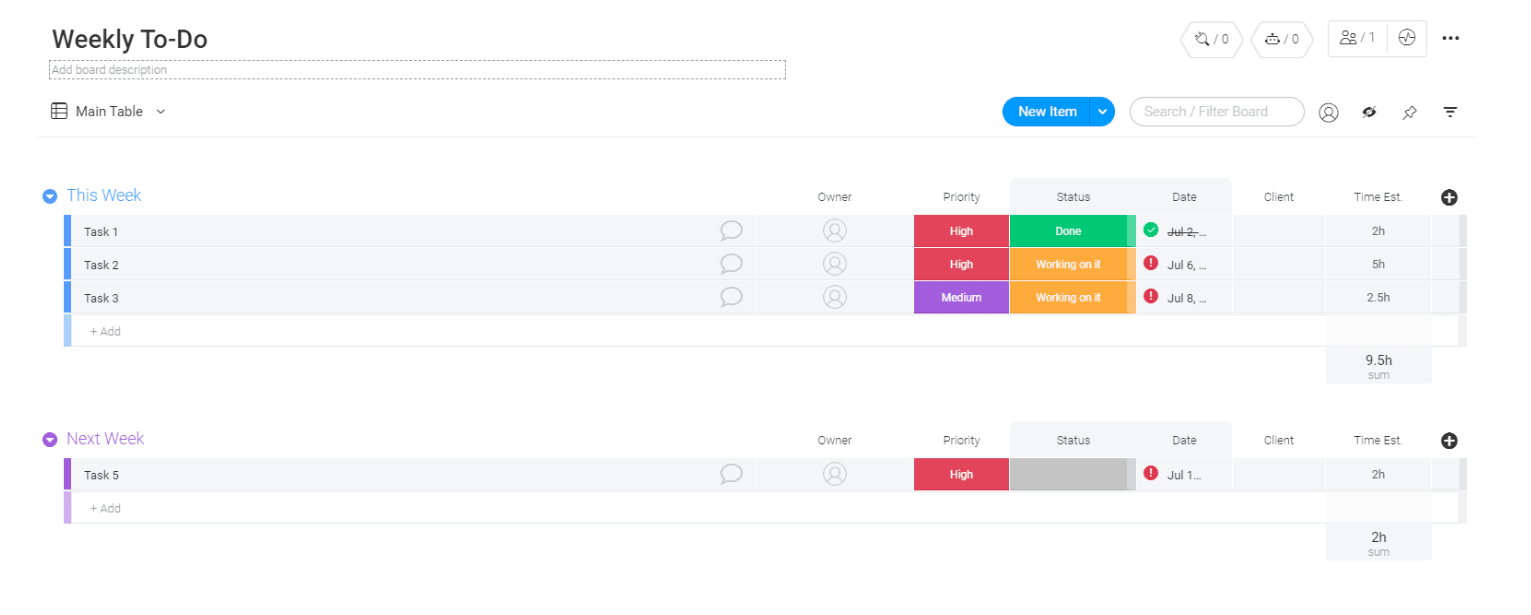Click the overdue alert icon for Task 5
This screenshot has height=615, width=1531.
click(x=1151, y=473)
